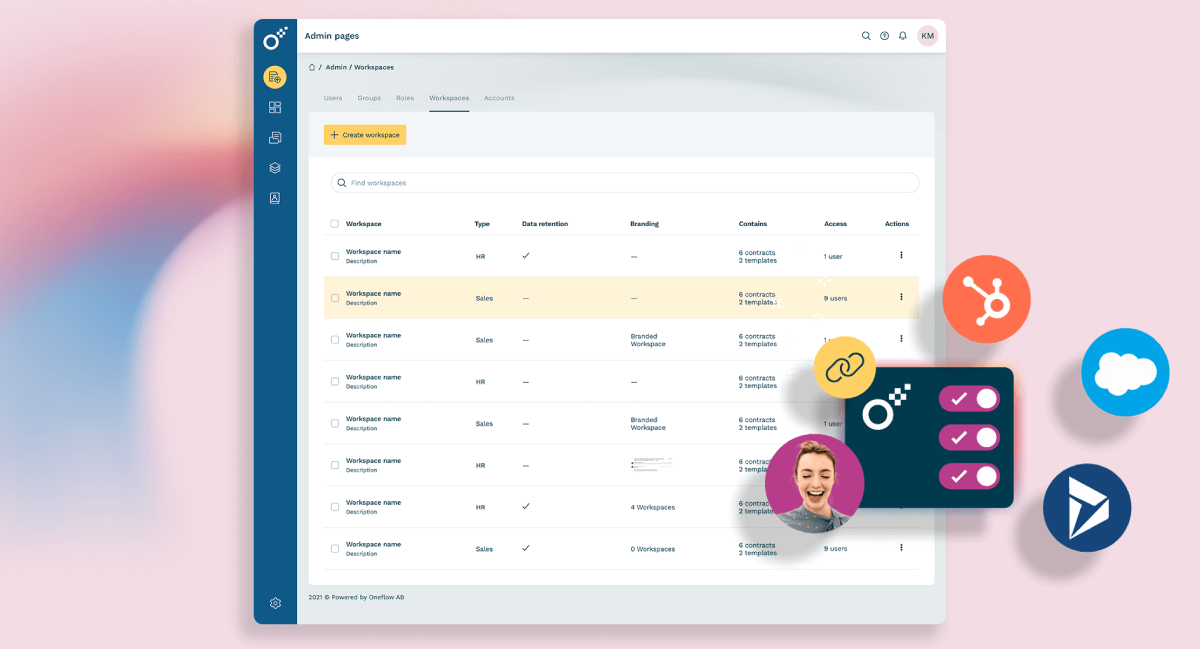1200x649 pixels.
Task: Switch to the Accounts tab
Action: pos(499,98)
